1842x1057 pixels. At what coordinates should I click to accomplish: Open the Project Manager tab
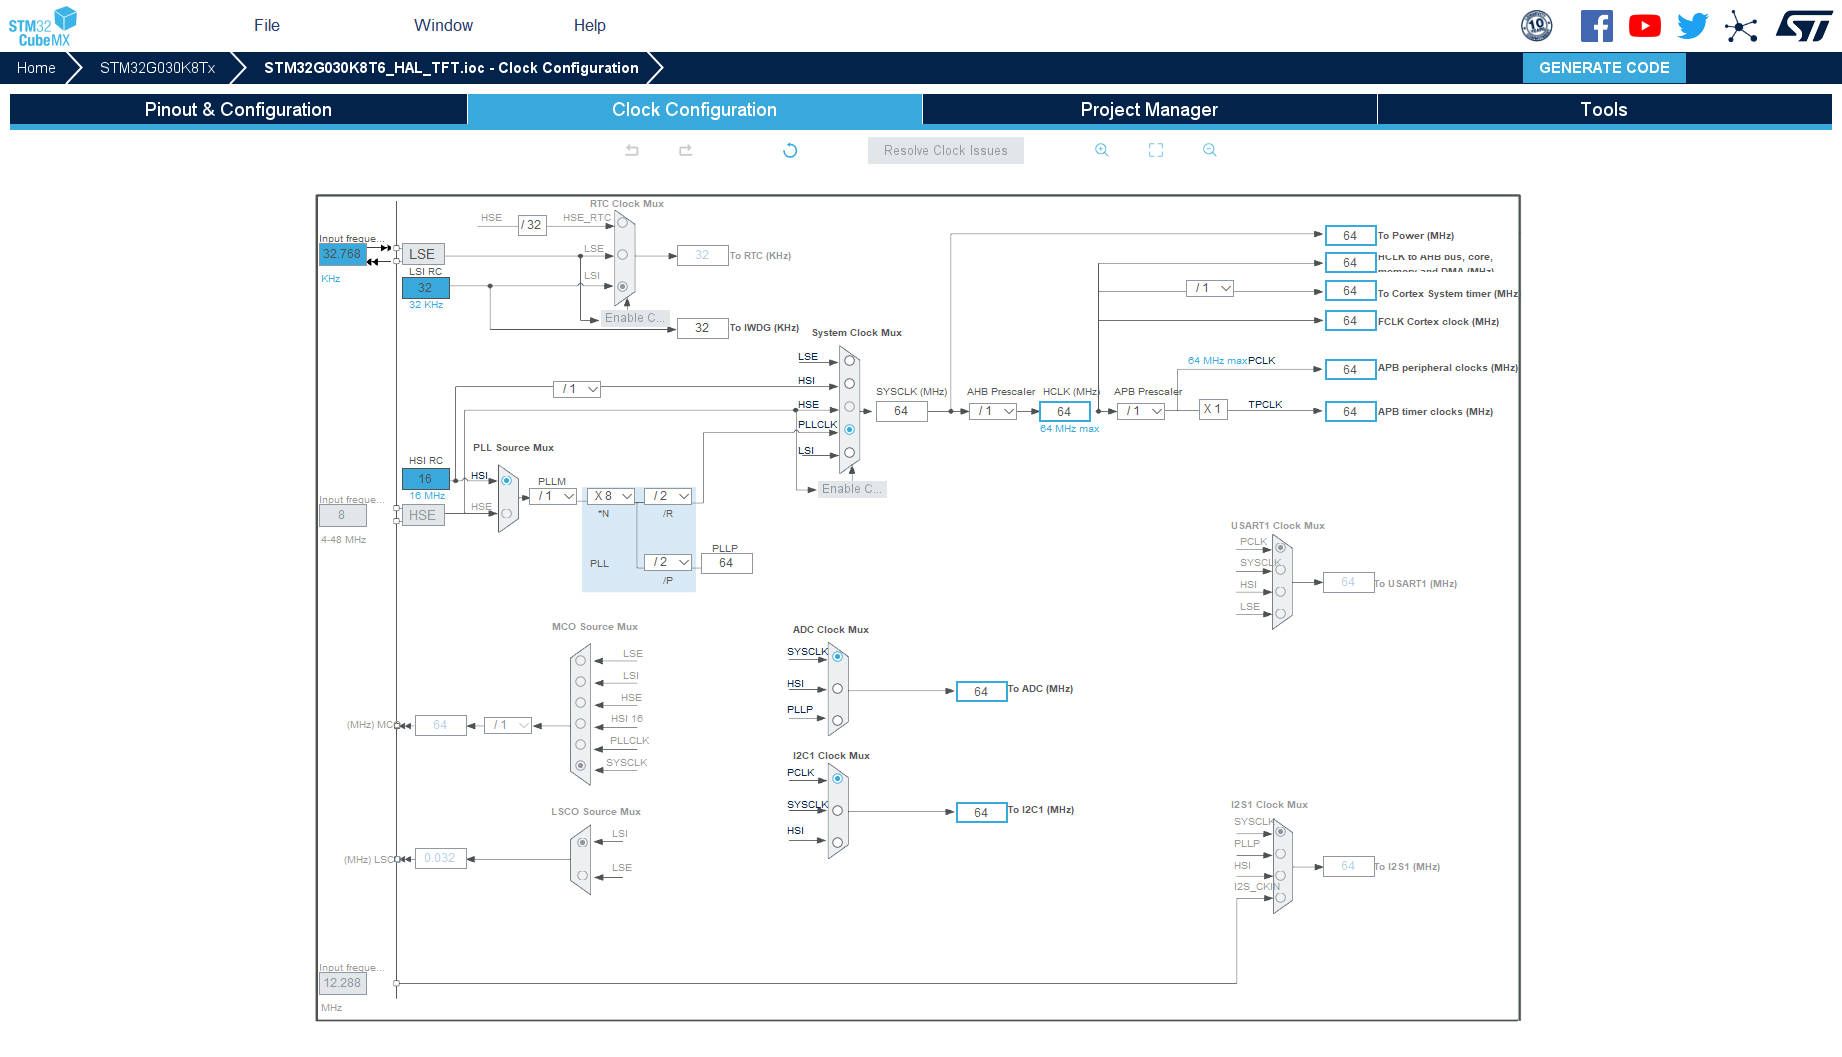[x=1148, y=110]
